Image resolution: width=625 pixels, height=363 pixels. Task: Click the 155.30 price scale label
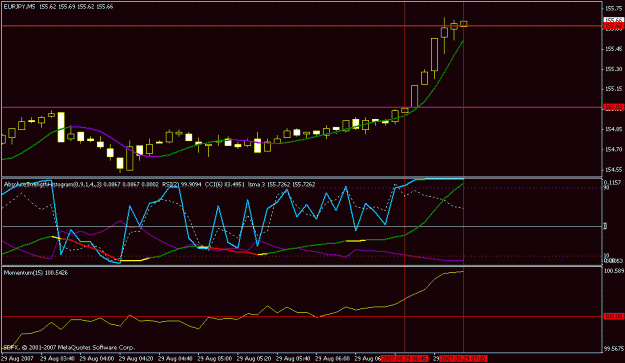click(x=613, y=69)
